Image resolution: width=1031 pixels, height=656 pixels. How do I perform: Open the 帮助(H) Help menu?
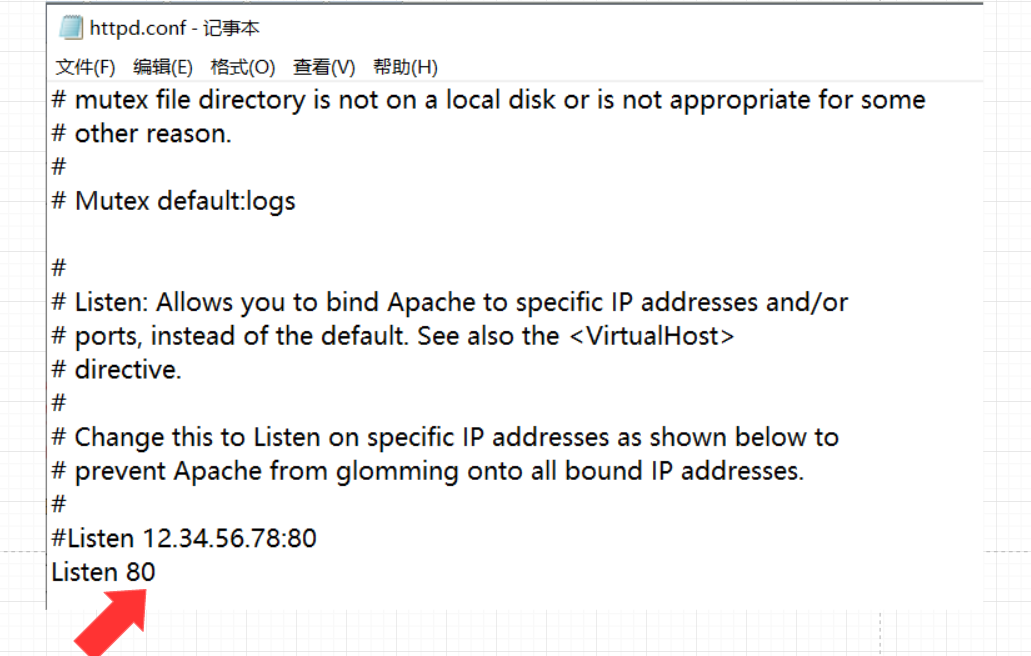pos(405,67)
